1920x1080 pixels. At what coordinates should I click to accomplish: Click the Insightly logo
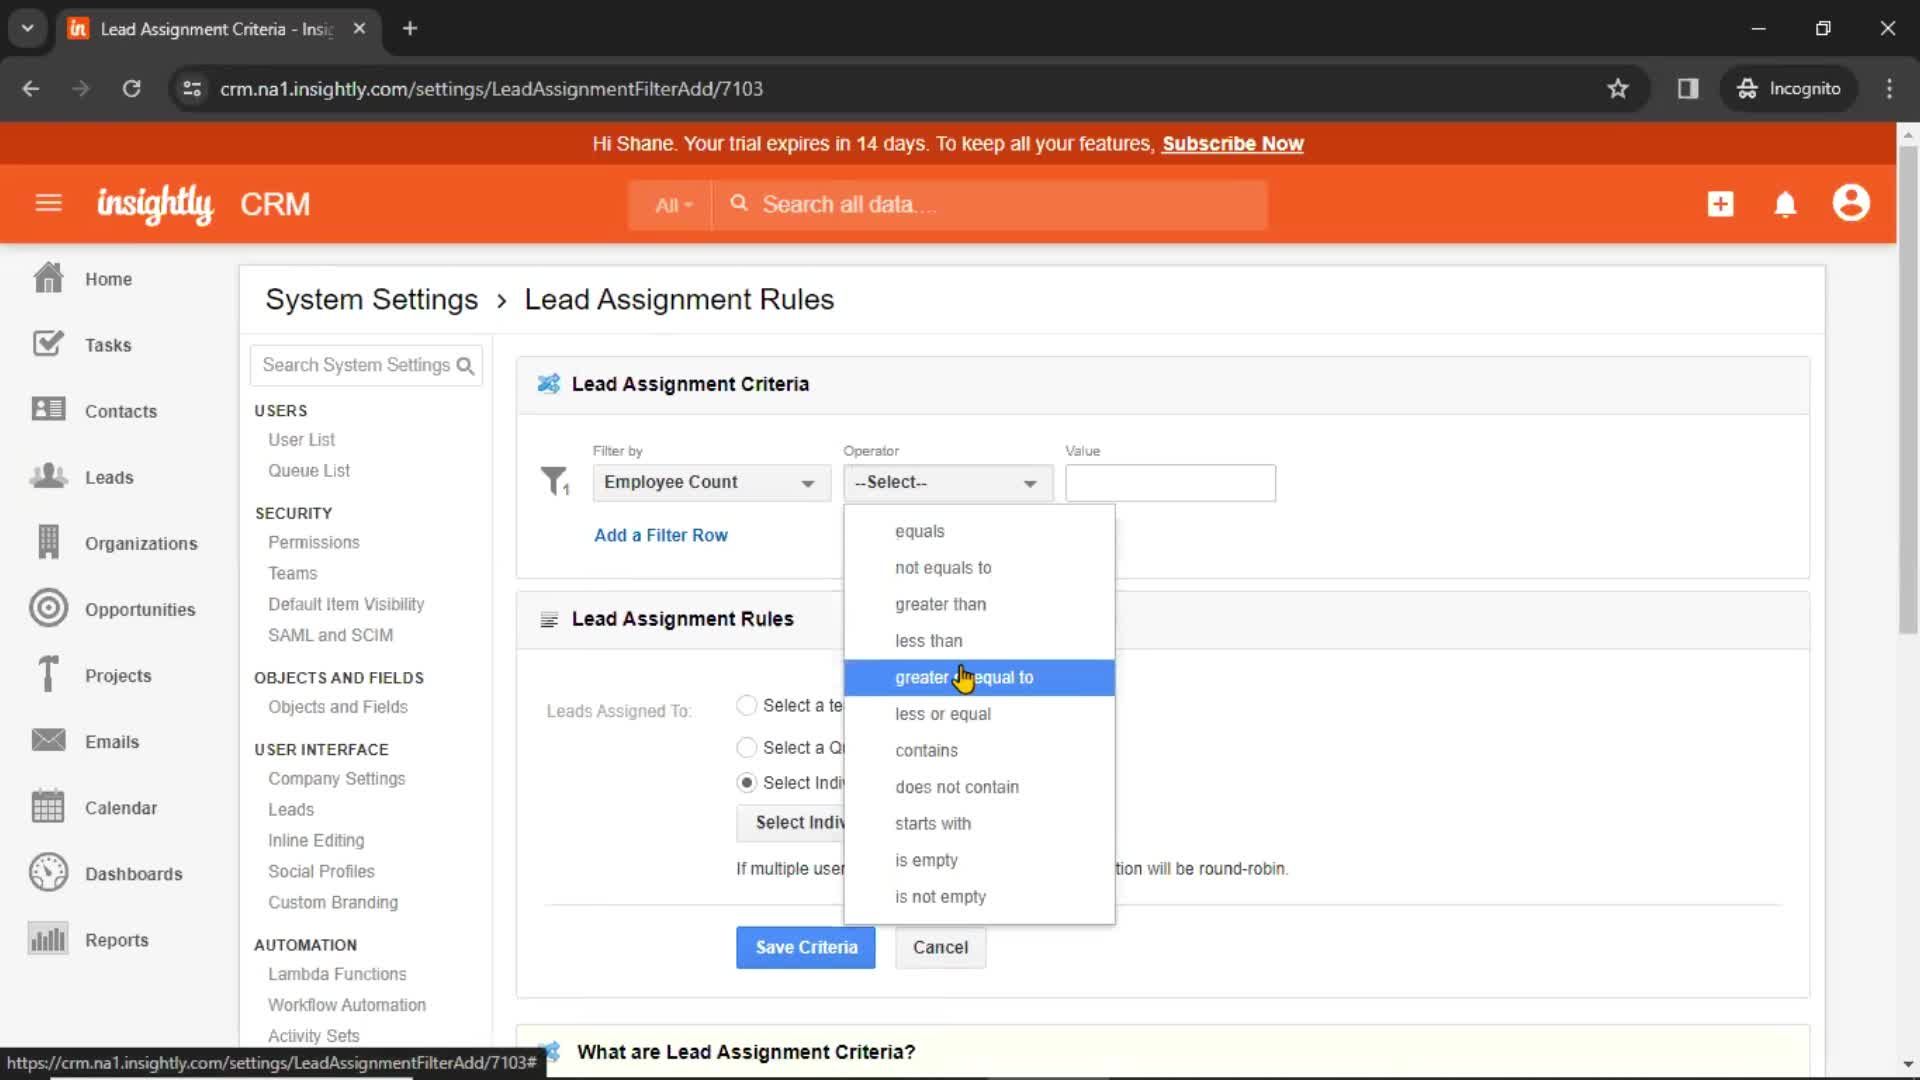[x=155, y=204]
